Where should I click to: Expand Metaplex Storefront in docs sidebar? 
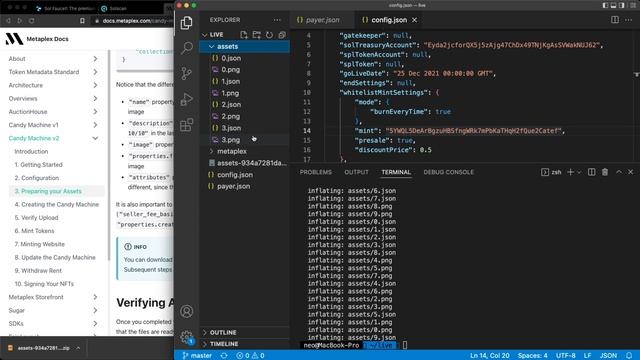95,297
